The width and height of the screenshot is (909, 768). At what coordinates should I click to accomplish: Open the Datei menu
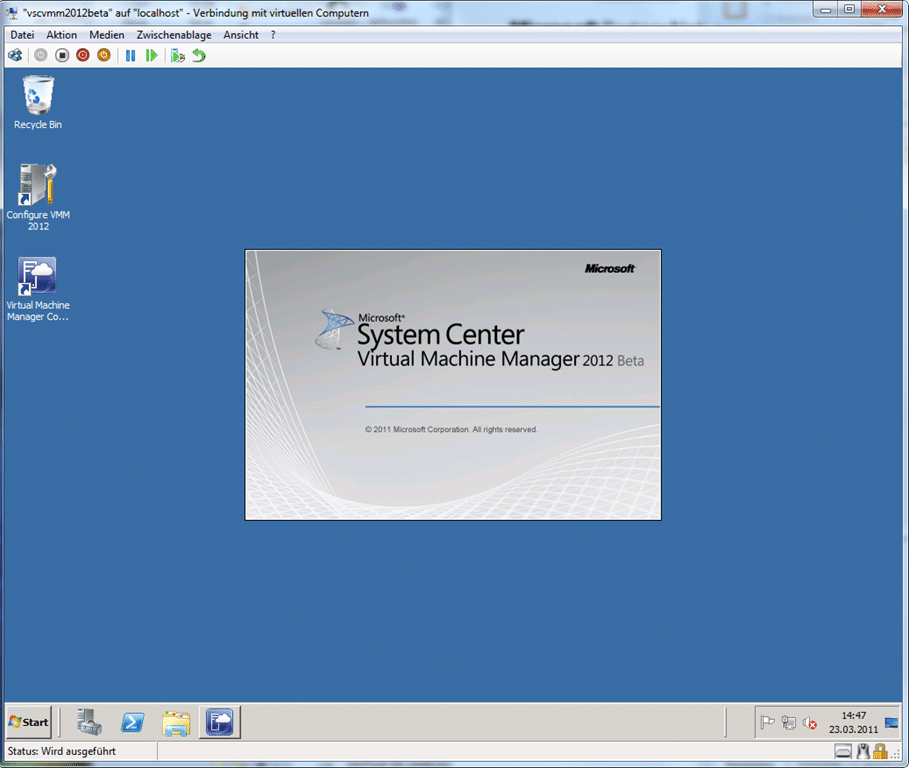[22, 35]
